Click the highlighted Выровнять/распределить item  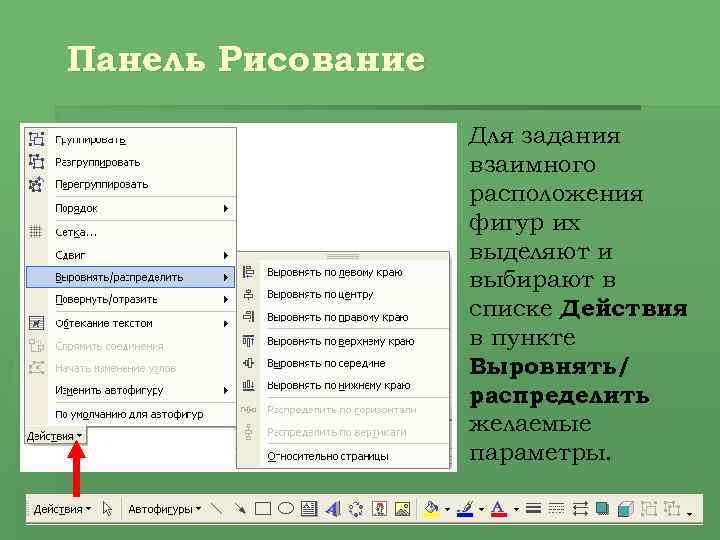[130, 277]
